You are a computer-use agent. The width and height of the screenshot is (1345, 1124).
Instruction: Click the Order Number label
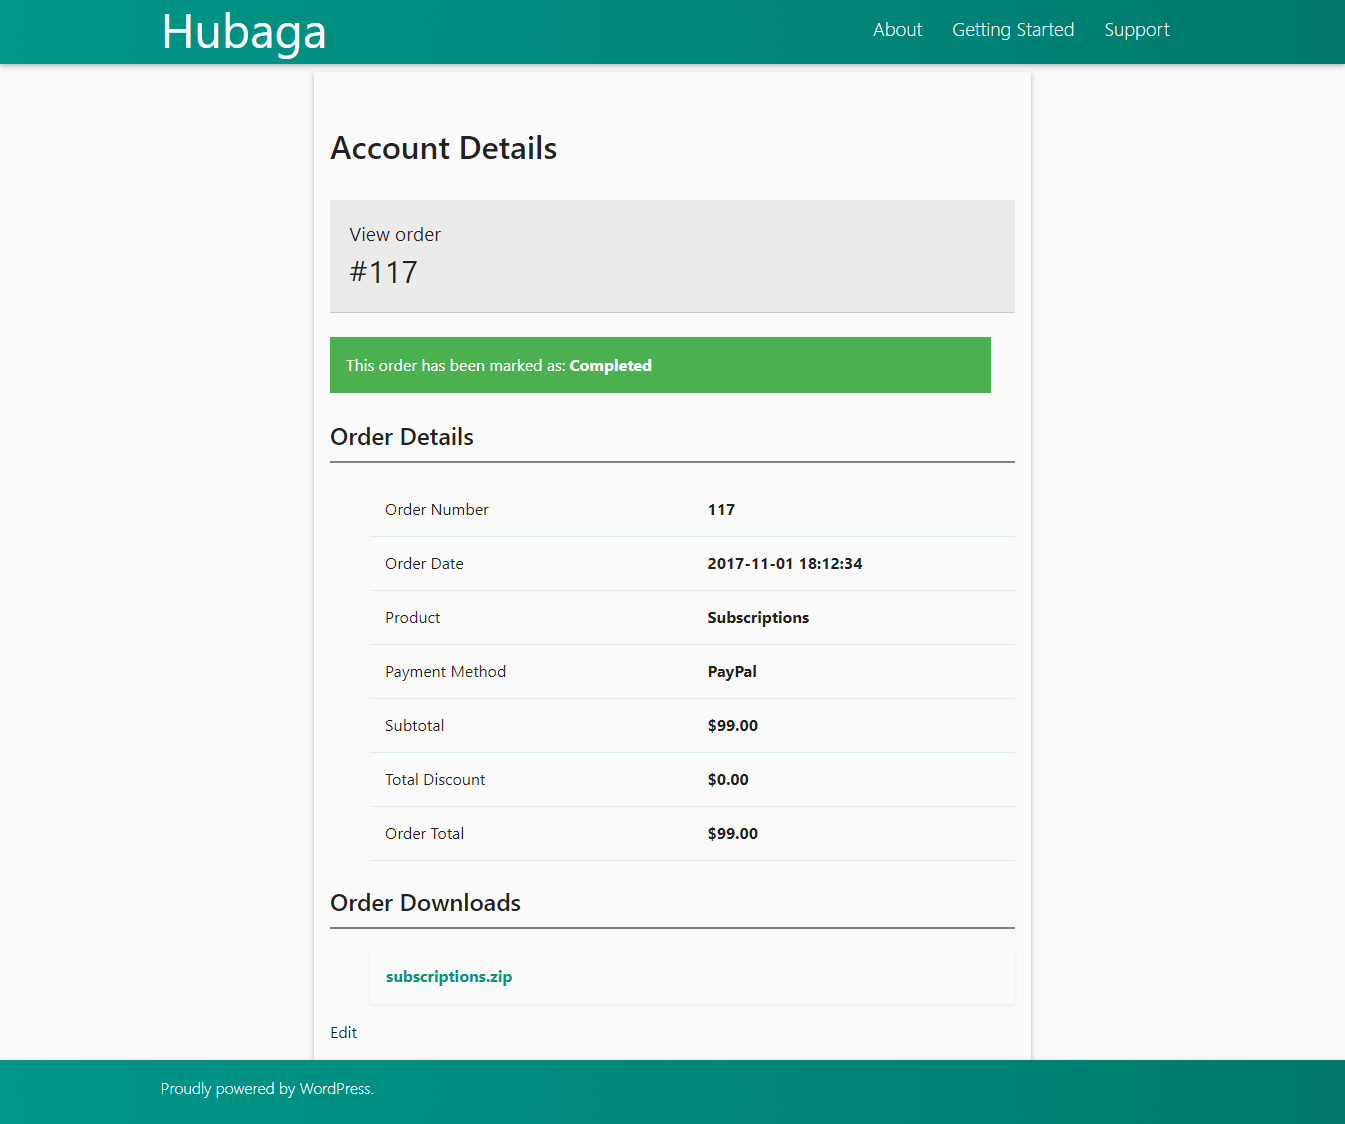pos(437,510)
